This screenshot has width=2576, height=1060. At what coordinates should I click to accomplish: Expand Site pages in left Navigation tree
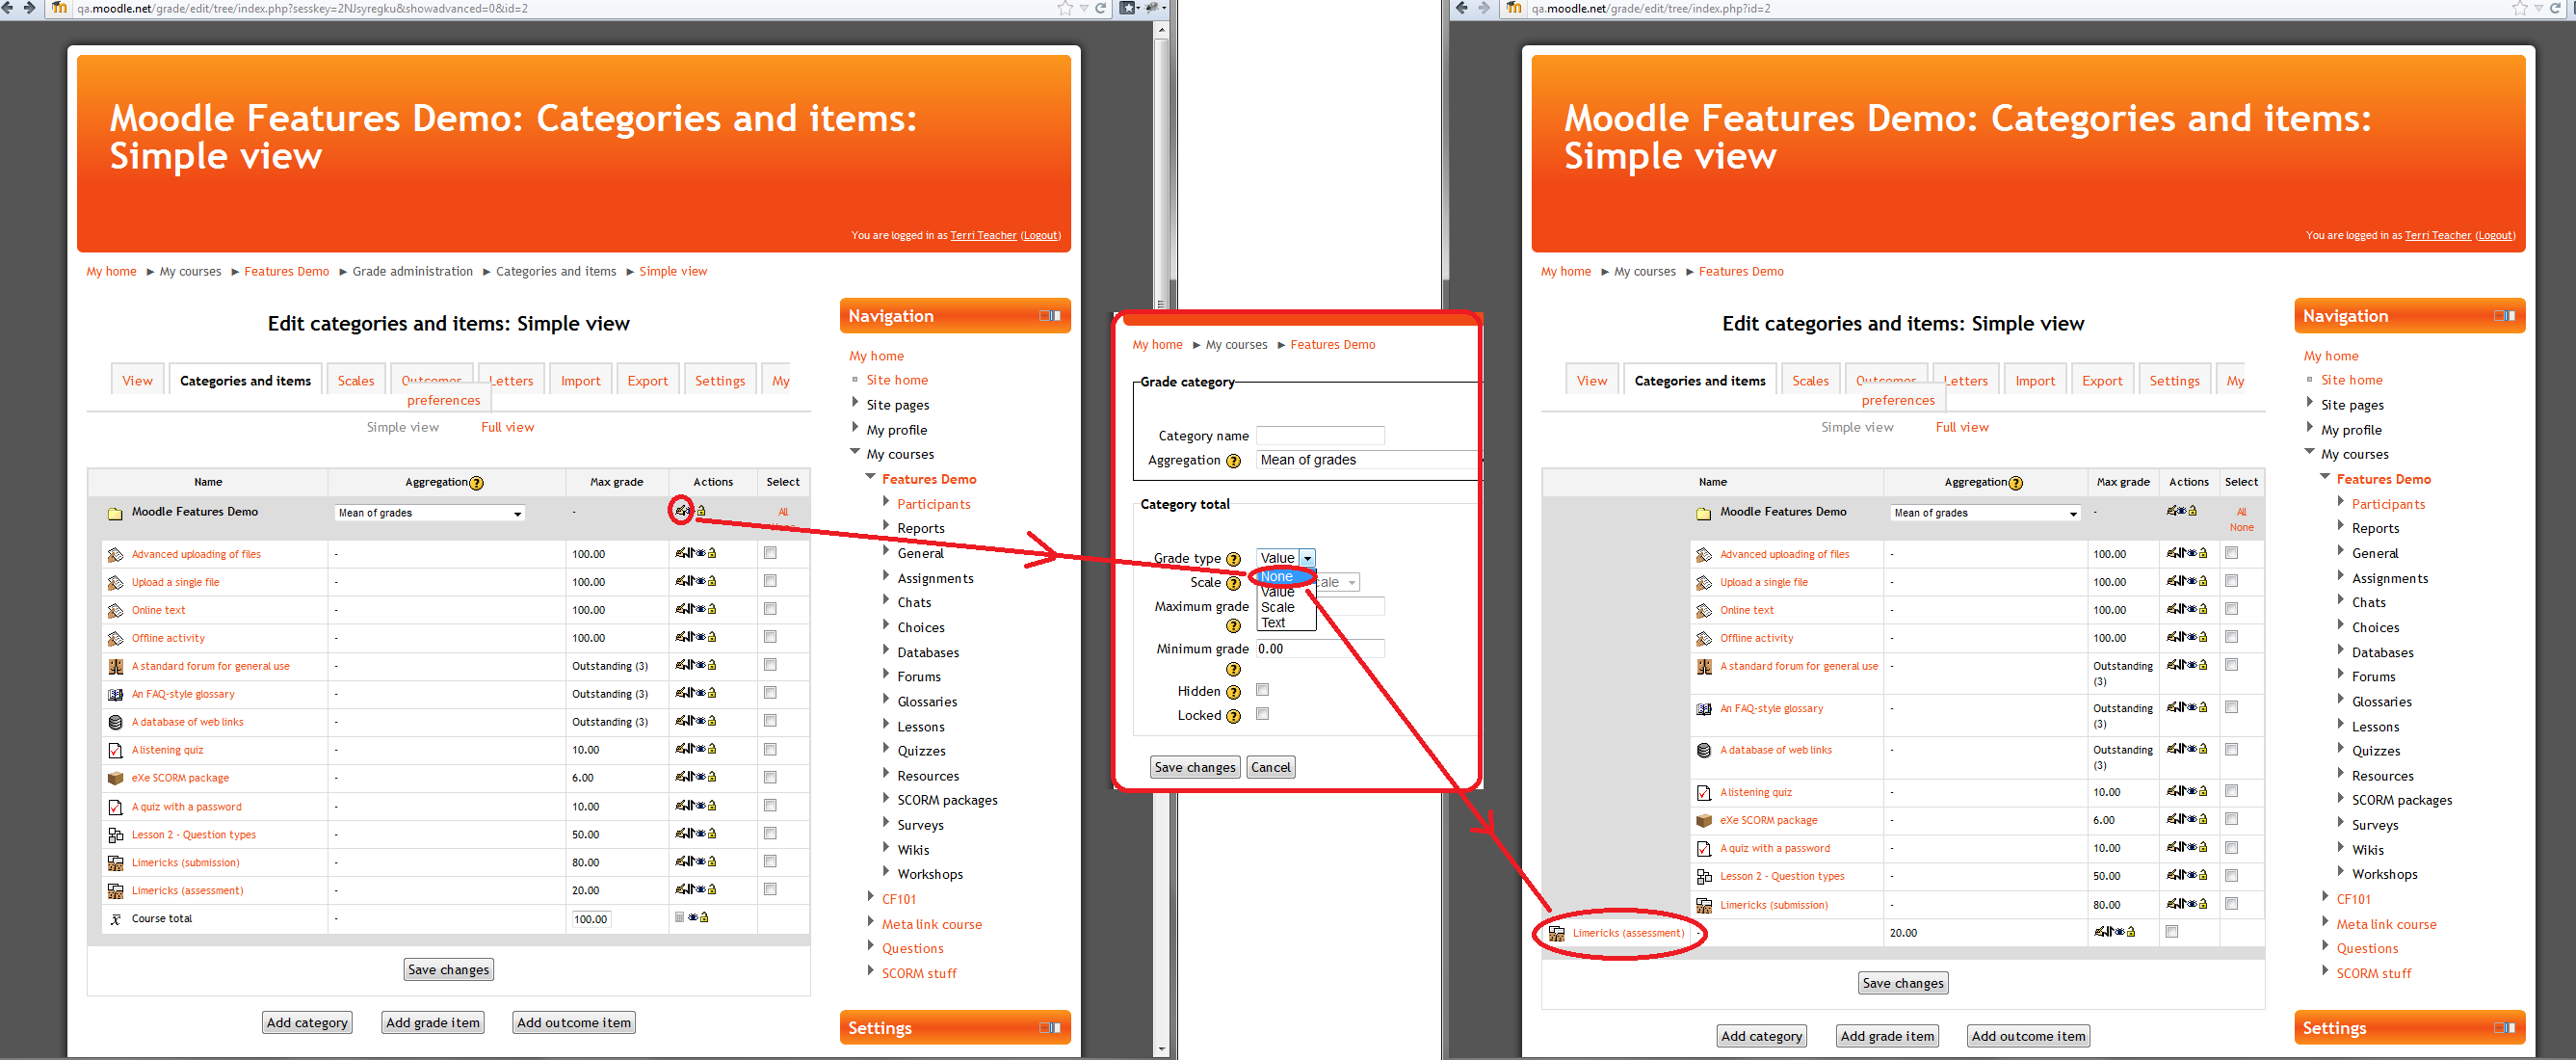click(855, 402)
